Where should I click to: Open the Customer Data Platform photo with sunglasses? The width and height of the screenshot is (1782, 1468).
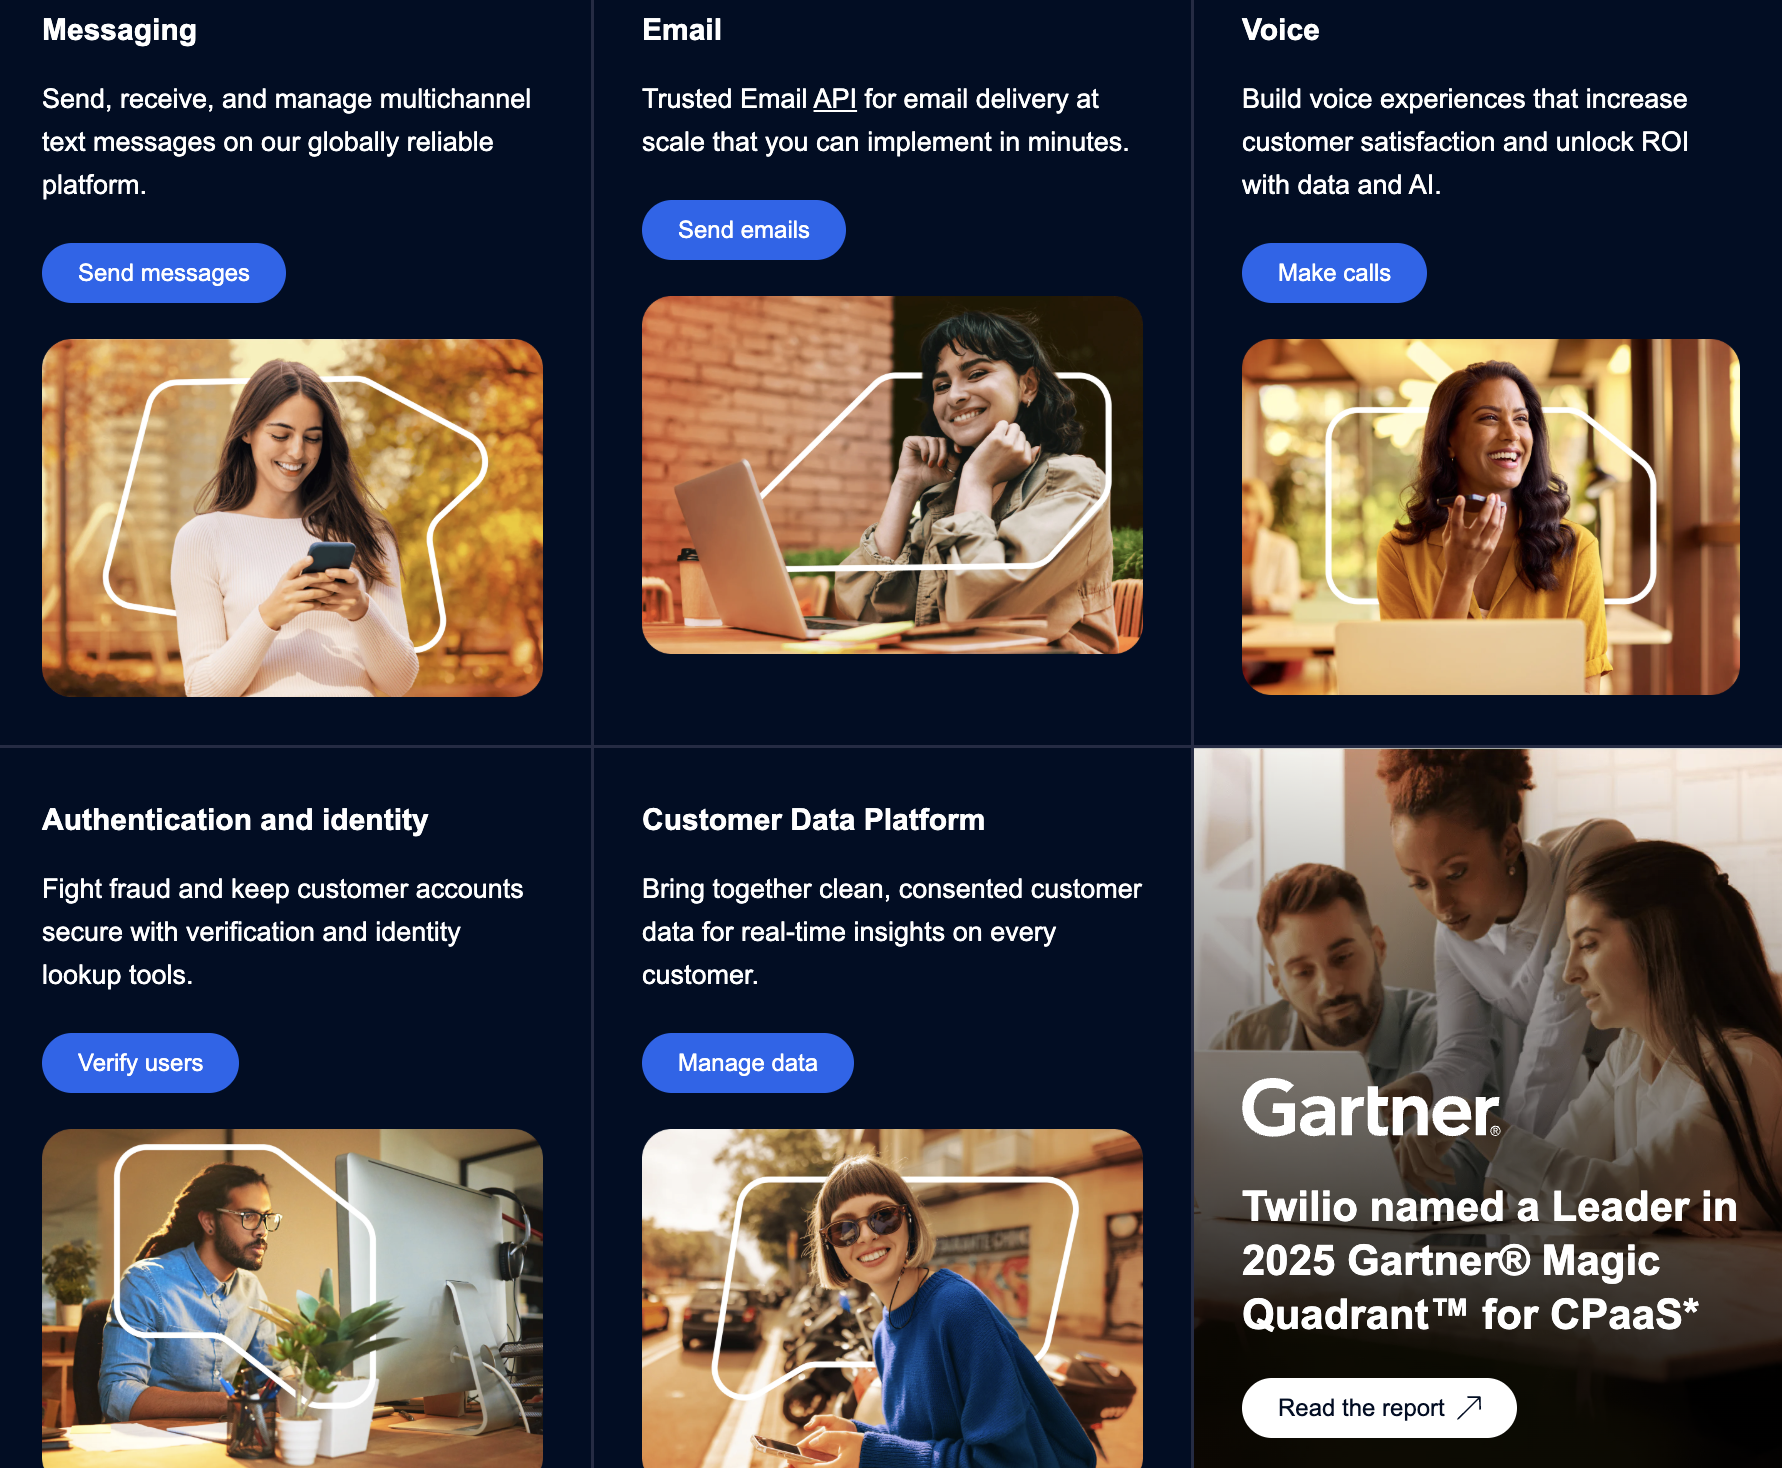pyautogui.click(x=892, y=1298)
